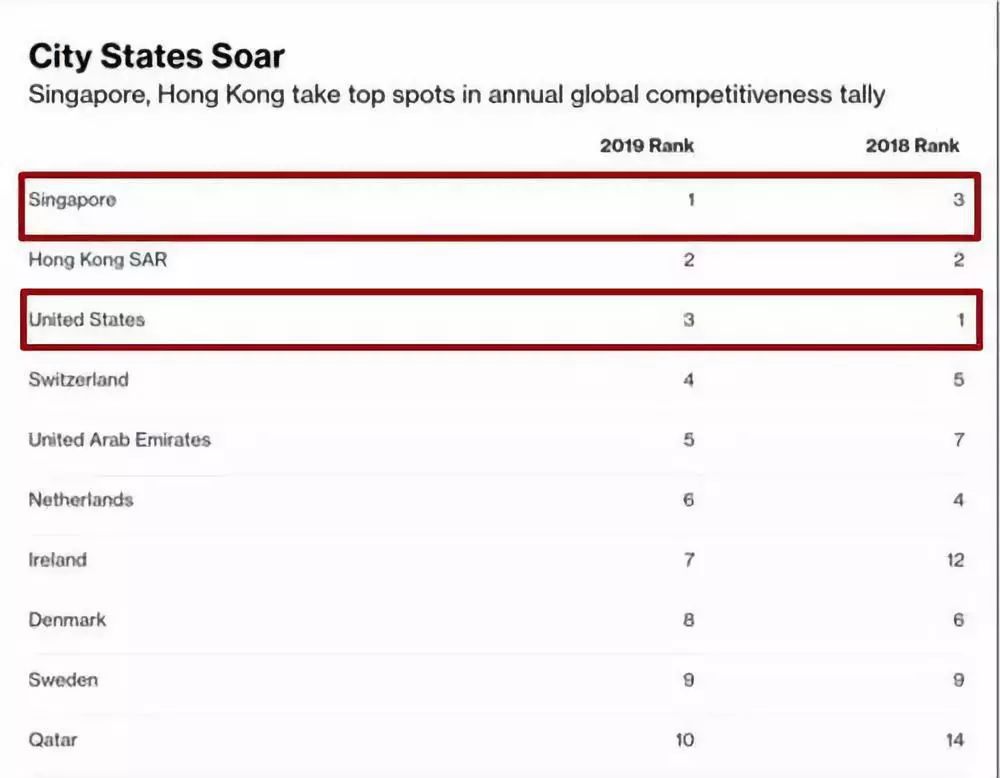Click the Denmark row label
This screenshot has height=778, width=1000.
[x=66, y=620]
